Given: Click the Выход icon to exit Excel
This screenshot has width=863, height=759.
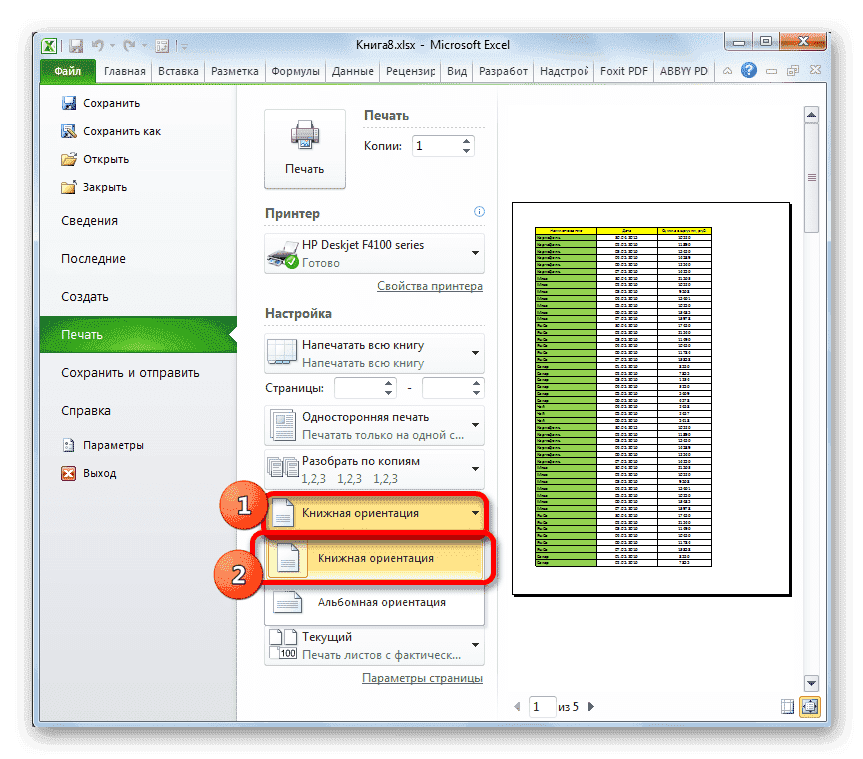Looking at the screenshot, I should click(68, 473).
